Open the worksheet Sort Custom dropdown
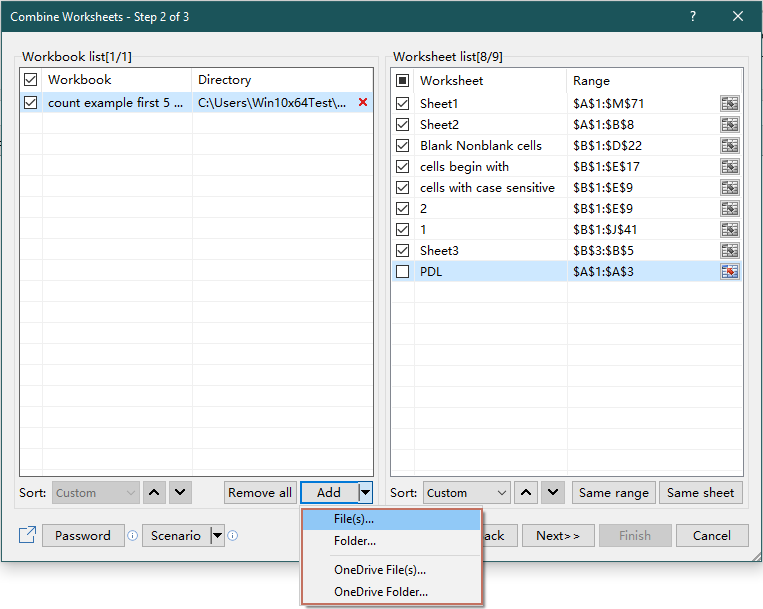Viewport: 763px width, 609px height. click(x=465, y=492)
